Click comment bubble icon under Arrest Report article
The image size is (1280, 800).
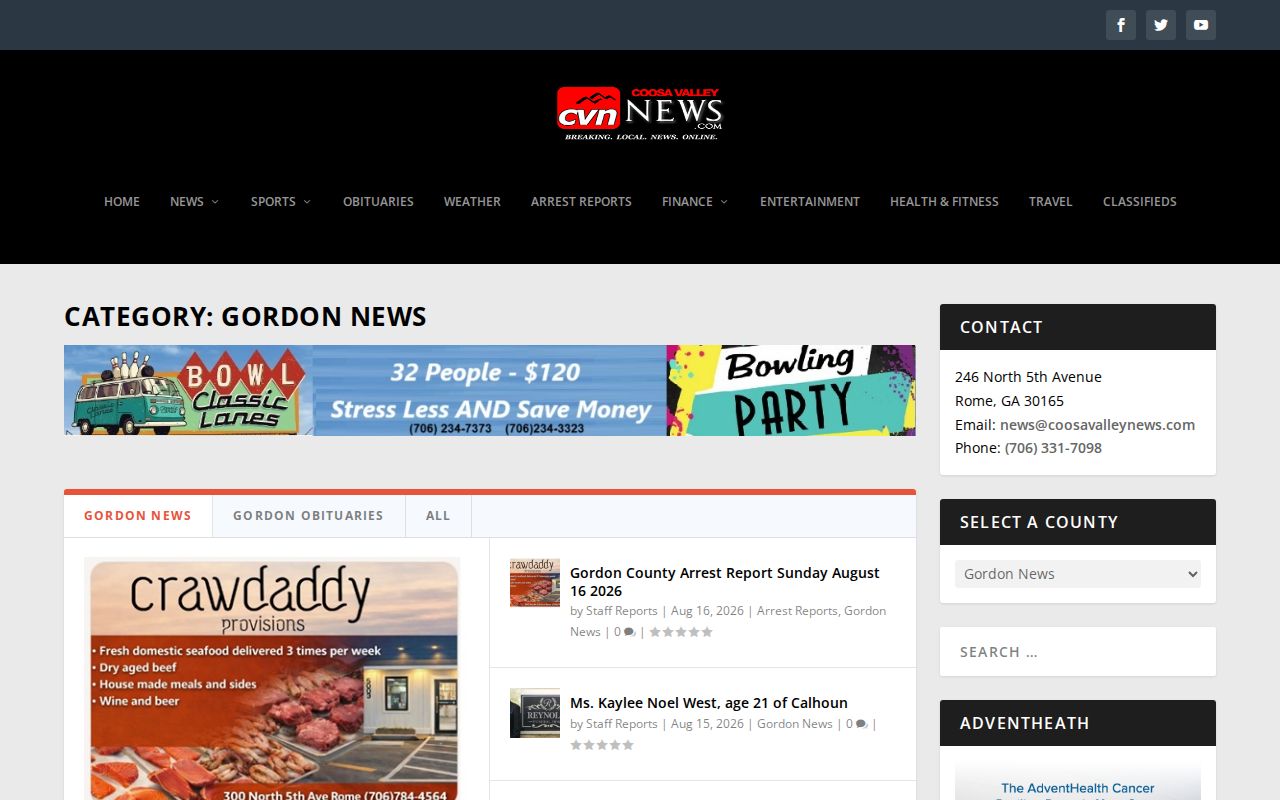(629, 632)
